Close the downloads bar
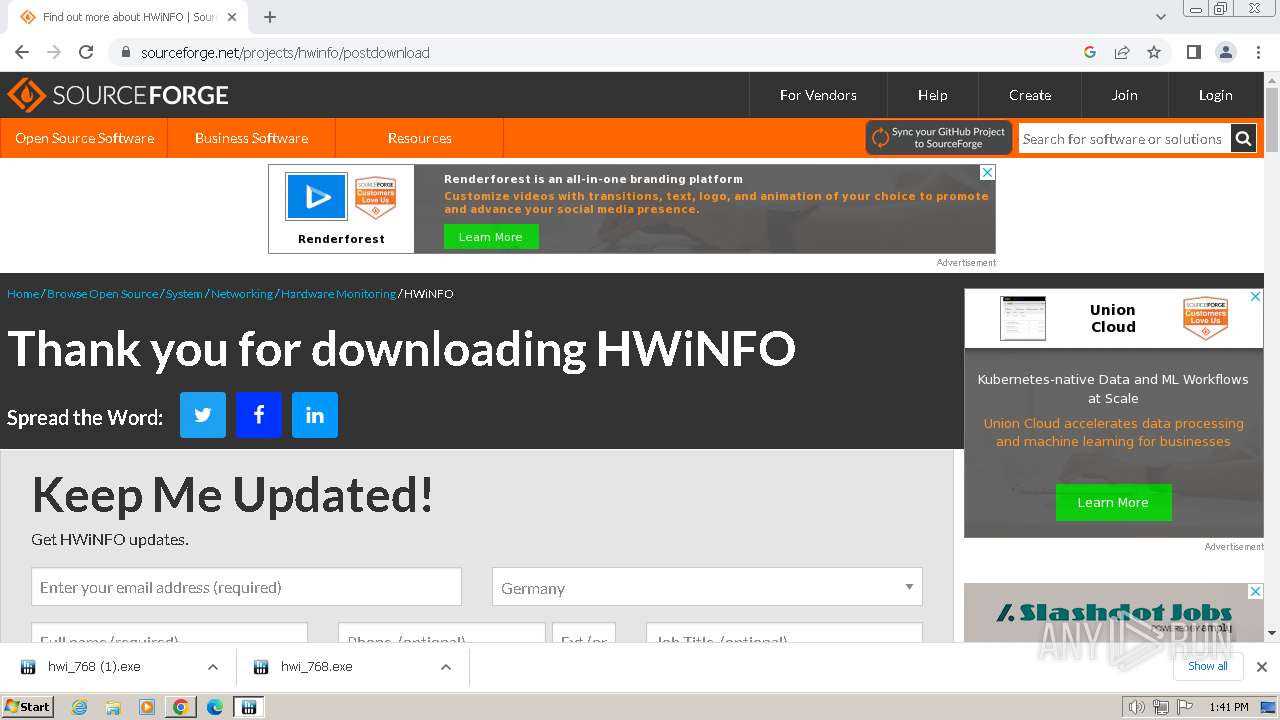 tap(1262, 667)
